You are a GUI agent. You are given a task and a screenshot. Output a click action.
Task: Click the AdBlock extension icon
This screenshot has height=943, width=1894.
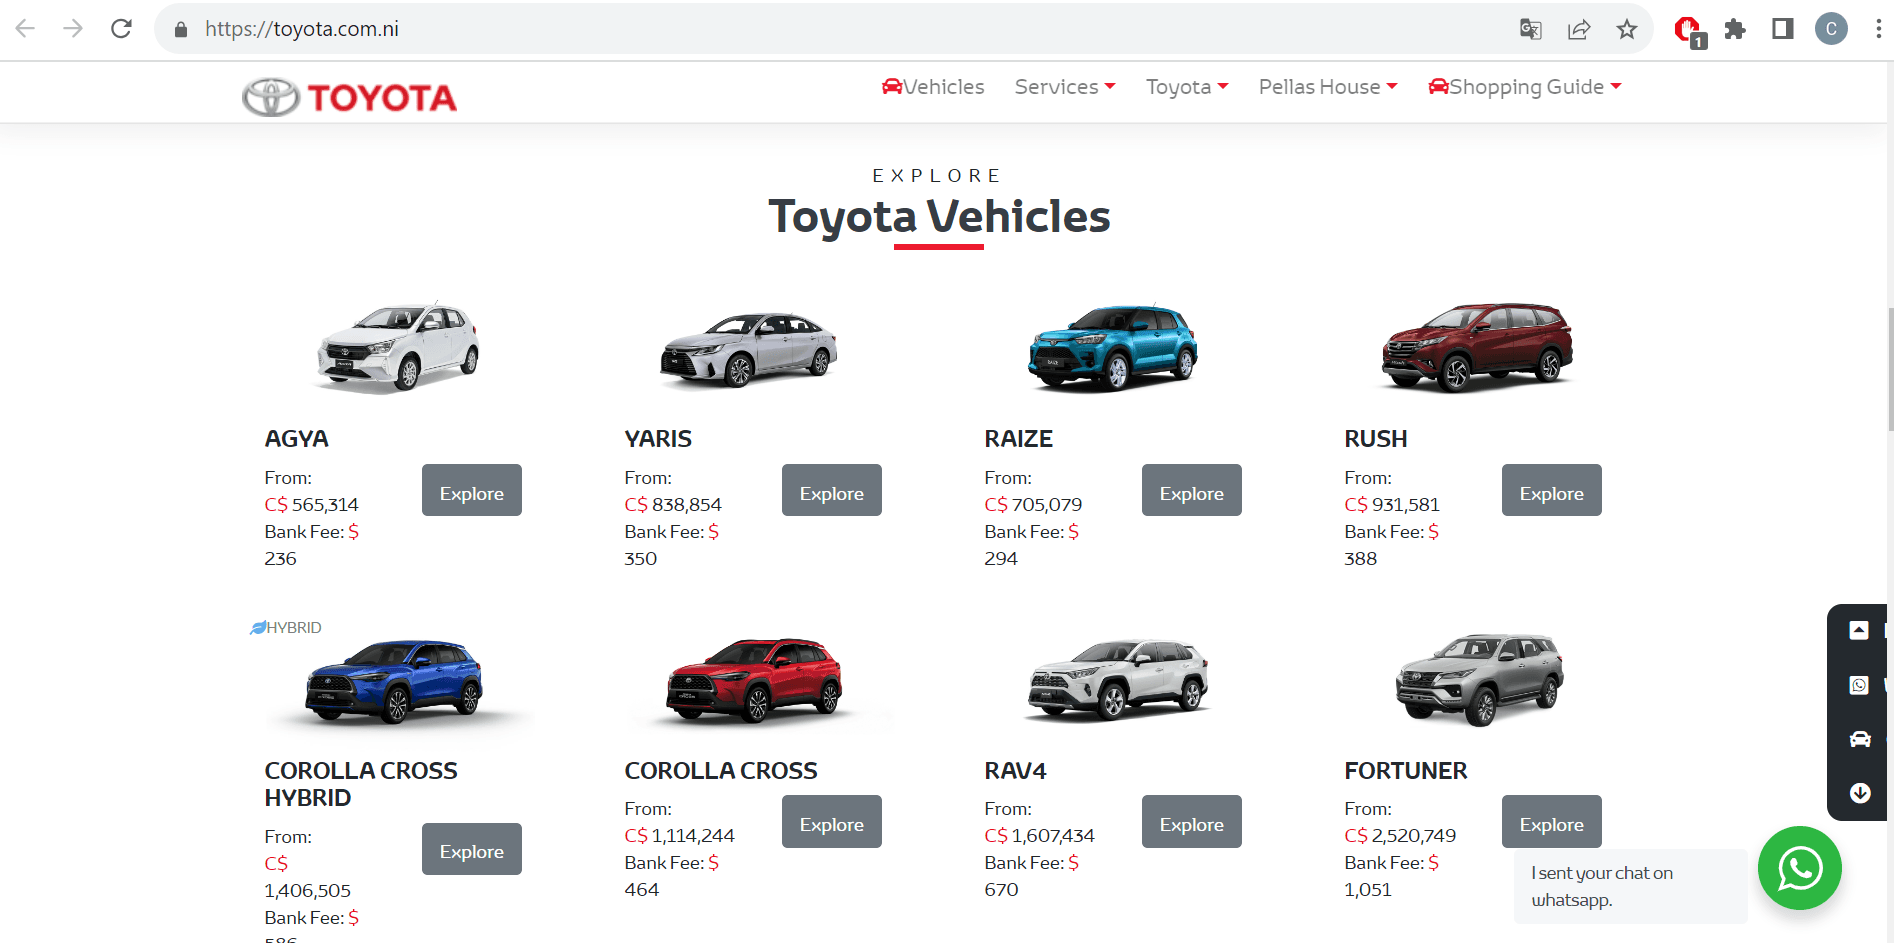(x=1688, y=30)
